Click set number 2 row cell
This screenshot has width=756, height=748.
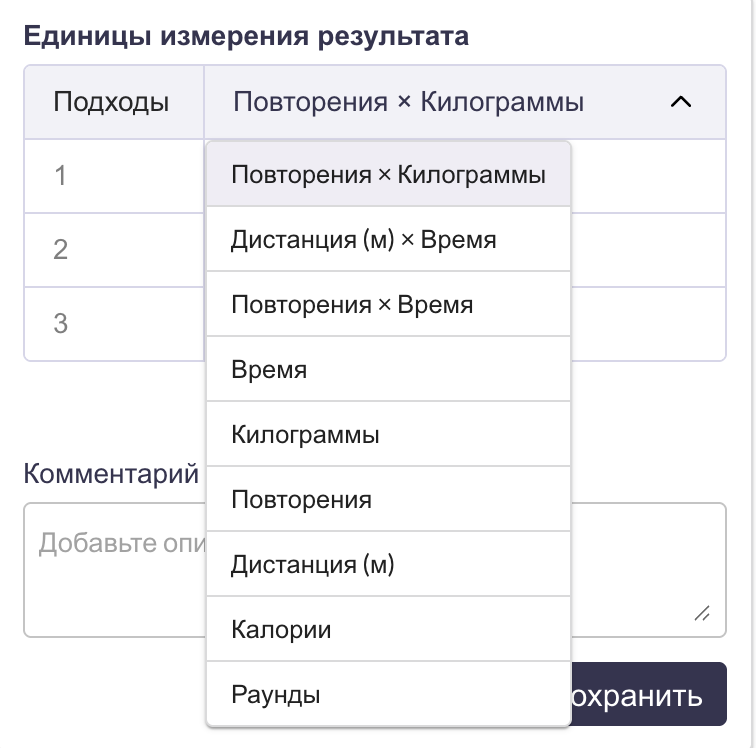click(x=61, y=249)
